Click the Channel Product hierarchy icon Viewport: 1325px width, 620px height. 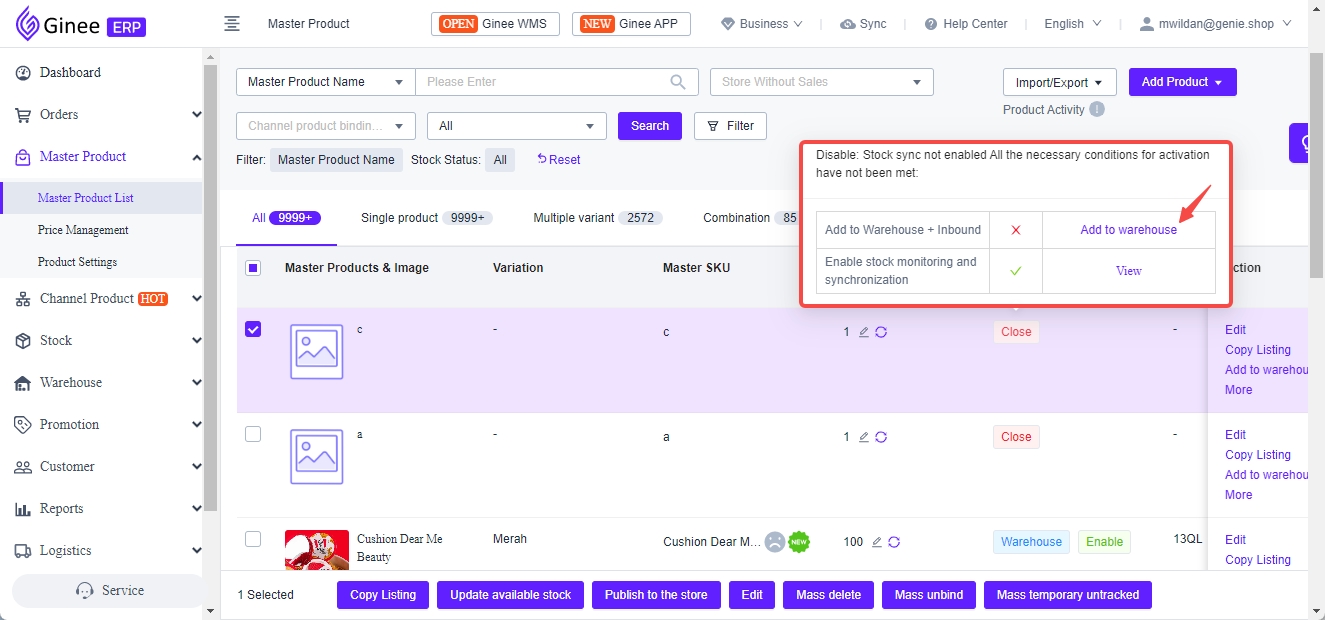[22, 299]
